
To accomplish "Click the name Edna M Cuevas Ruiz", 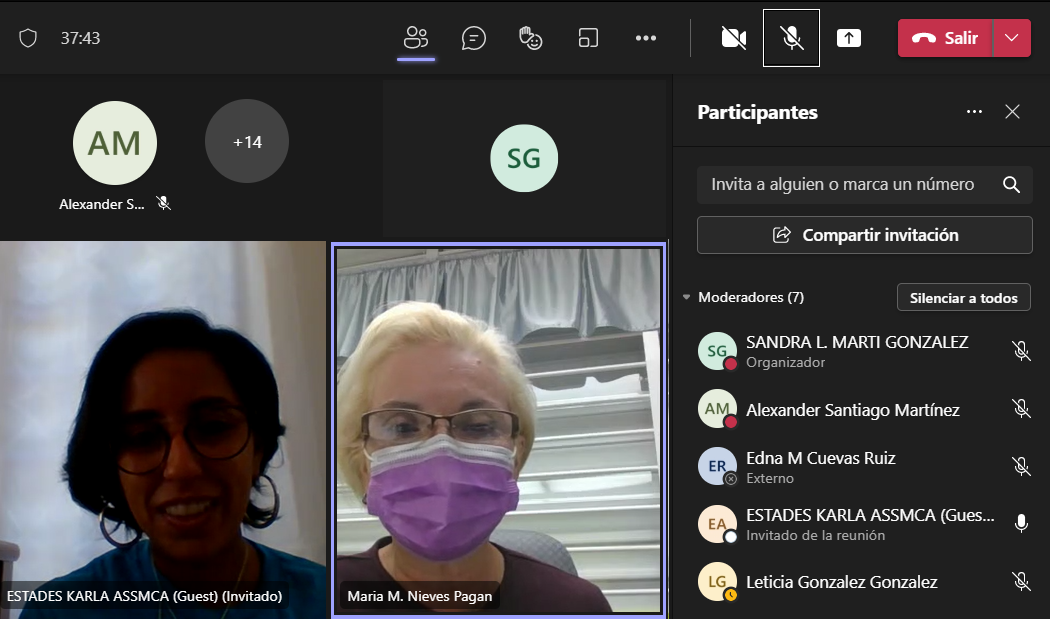I will click(x=820, y=458).
